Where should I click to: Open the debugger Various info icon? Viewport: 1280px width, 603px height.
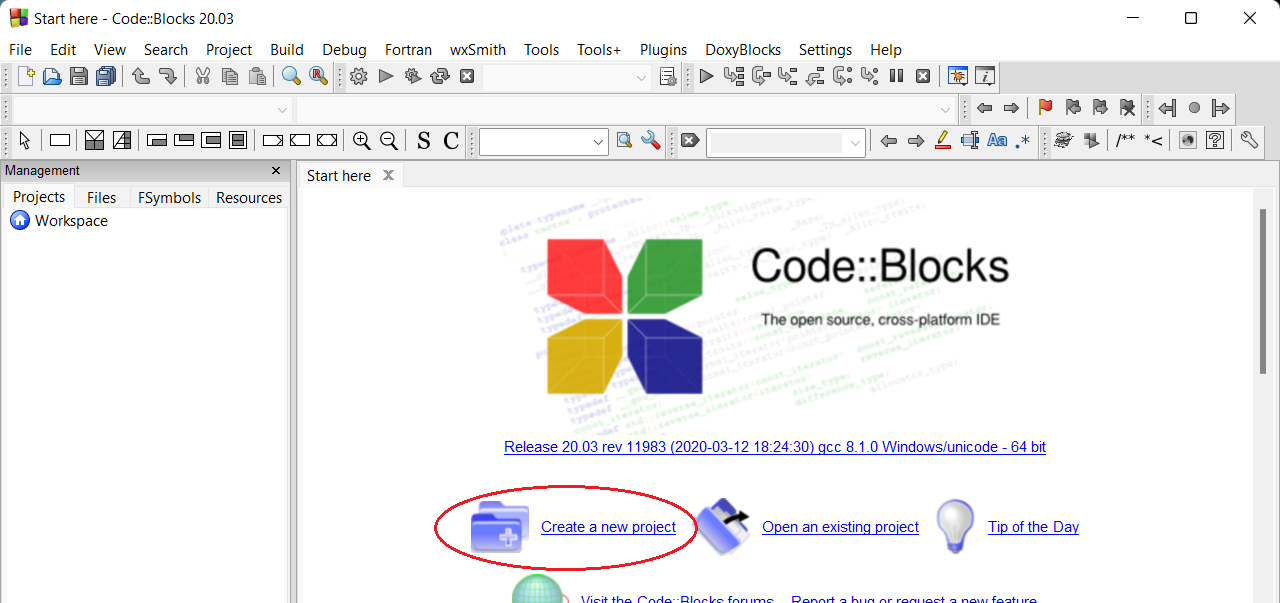[x=985, y=76]
